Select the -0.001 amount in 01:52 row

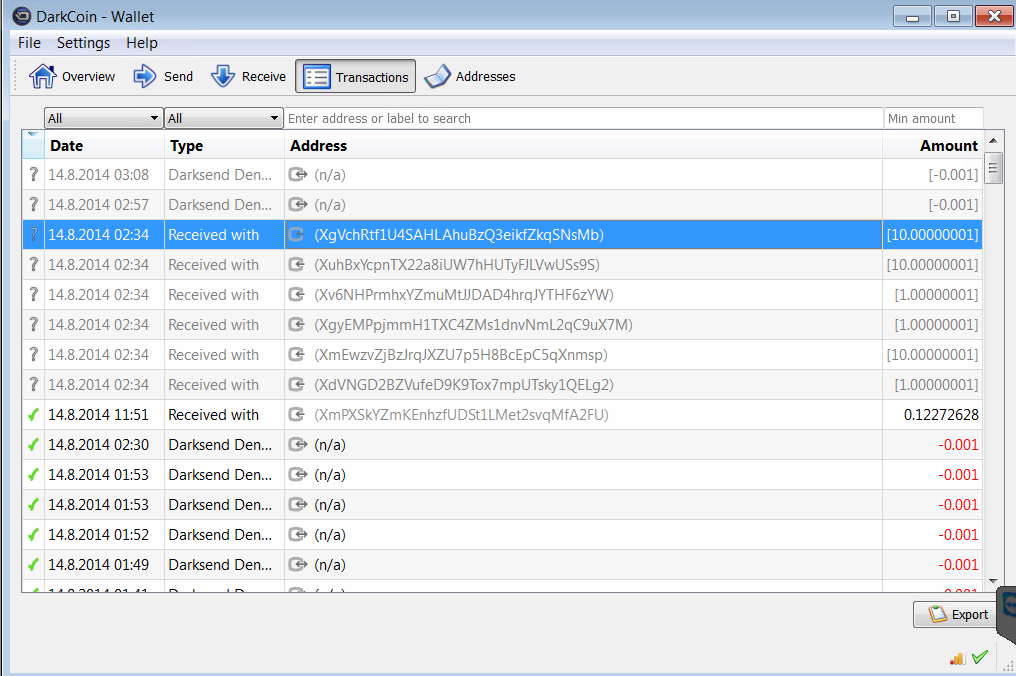[x=958, y=535]
